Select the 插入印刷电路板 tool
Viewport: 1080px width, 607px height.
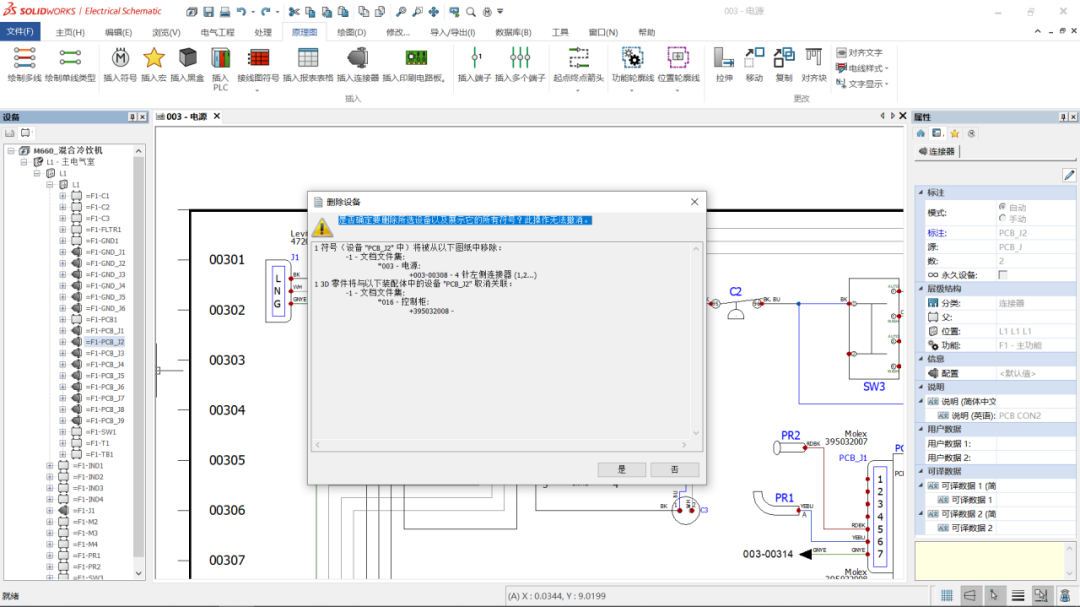[x=416, y=60]
